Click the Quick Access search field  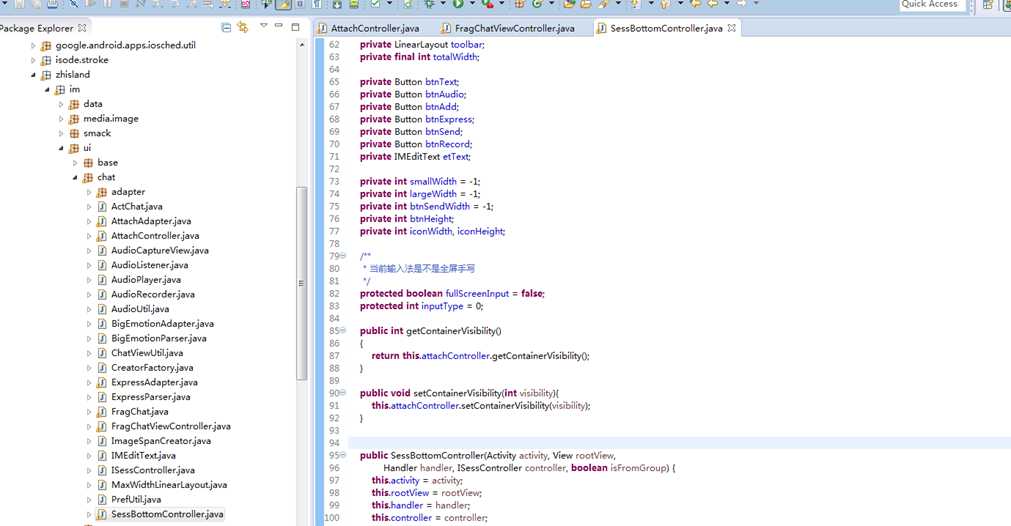[932, 5]
